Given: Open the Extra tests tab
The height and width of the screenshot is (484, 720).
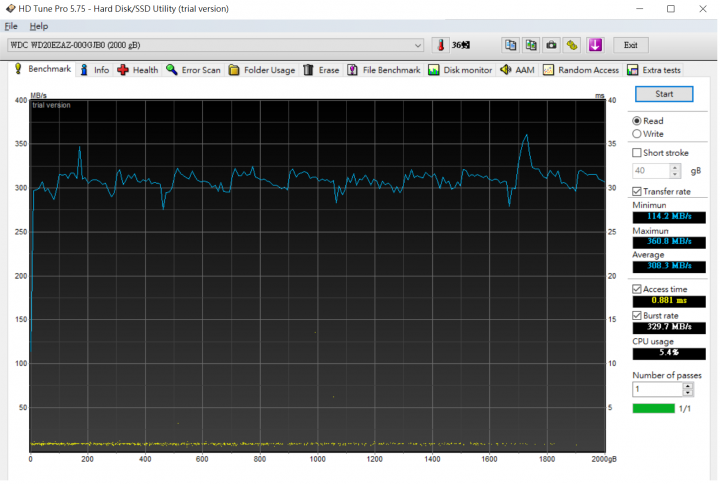Looking at the screenshot, I should click(x=654, y=70).
